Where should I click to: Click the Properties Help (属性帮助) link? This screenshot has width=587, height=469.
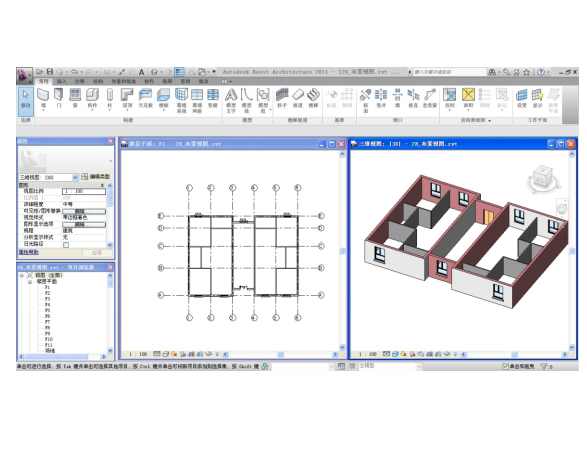point(29,252)
